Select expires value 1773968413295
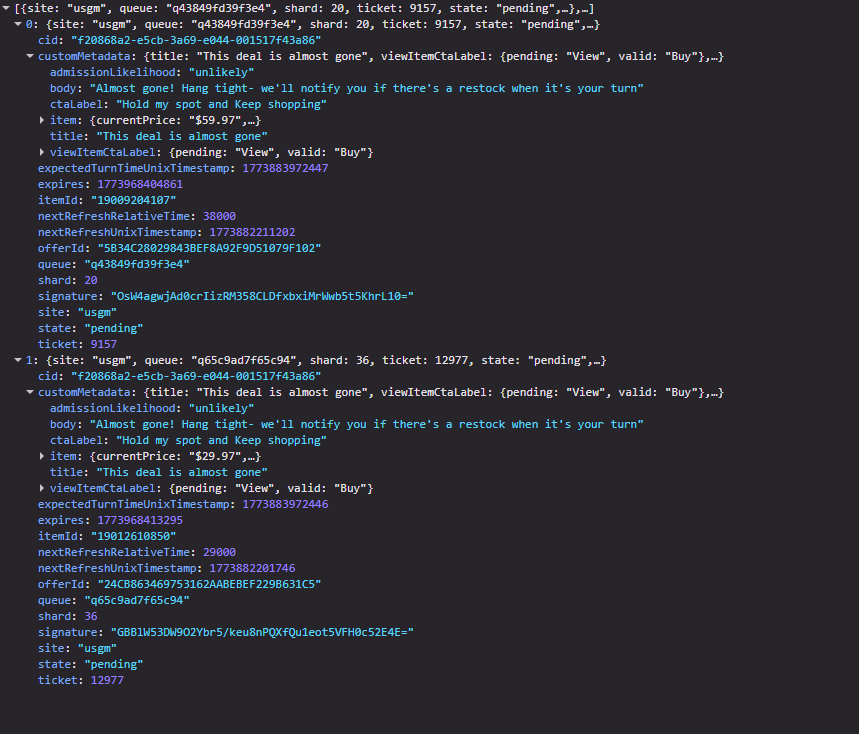Image resolution: width=859 pixels, height=734 pixels. (x=140, y=520)
